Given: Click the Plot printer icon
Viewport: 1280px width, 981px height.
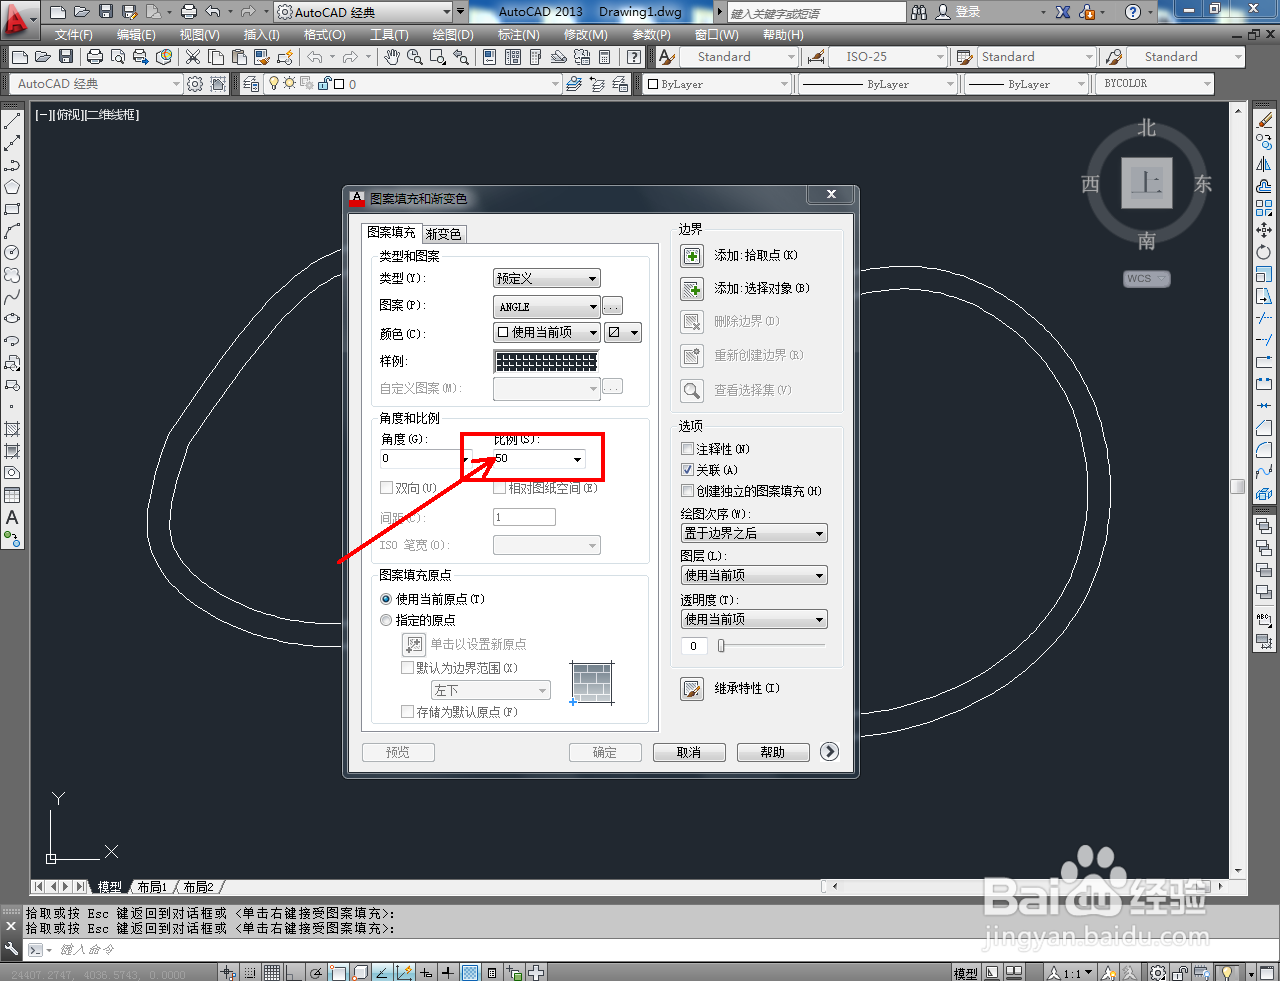Looking at the screenshot, I should click(95, 57).
